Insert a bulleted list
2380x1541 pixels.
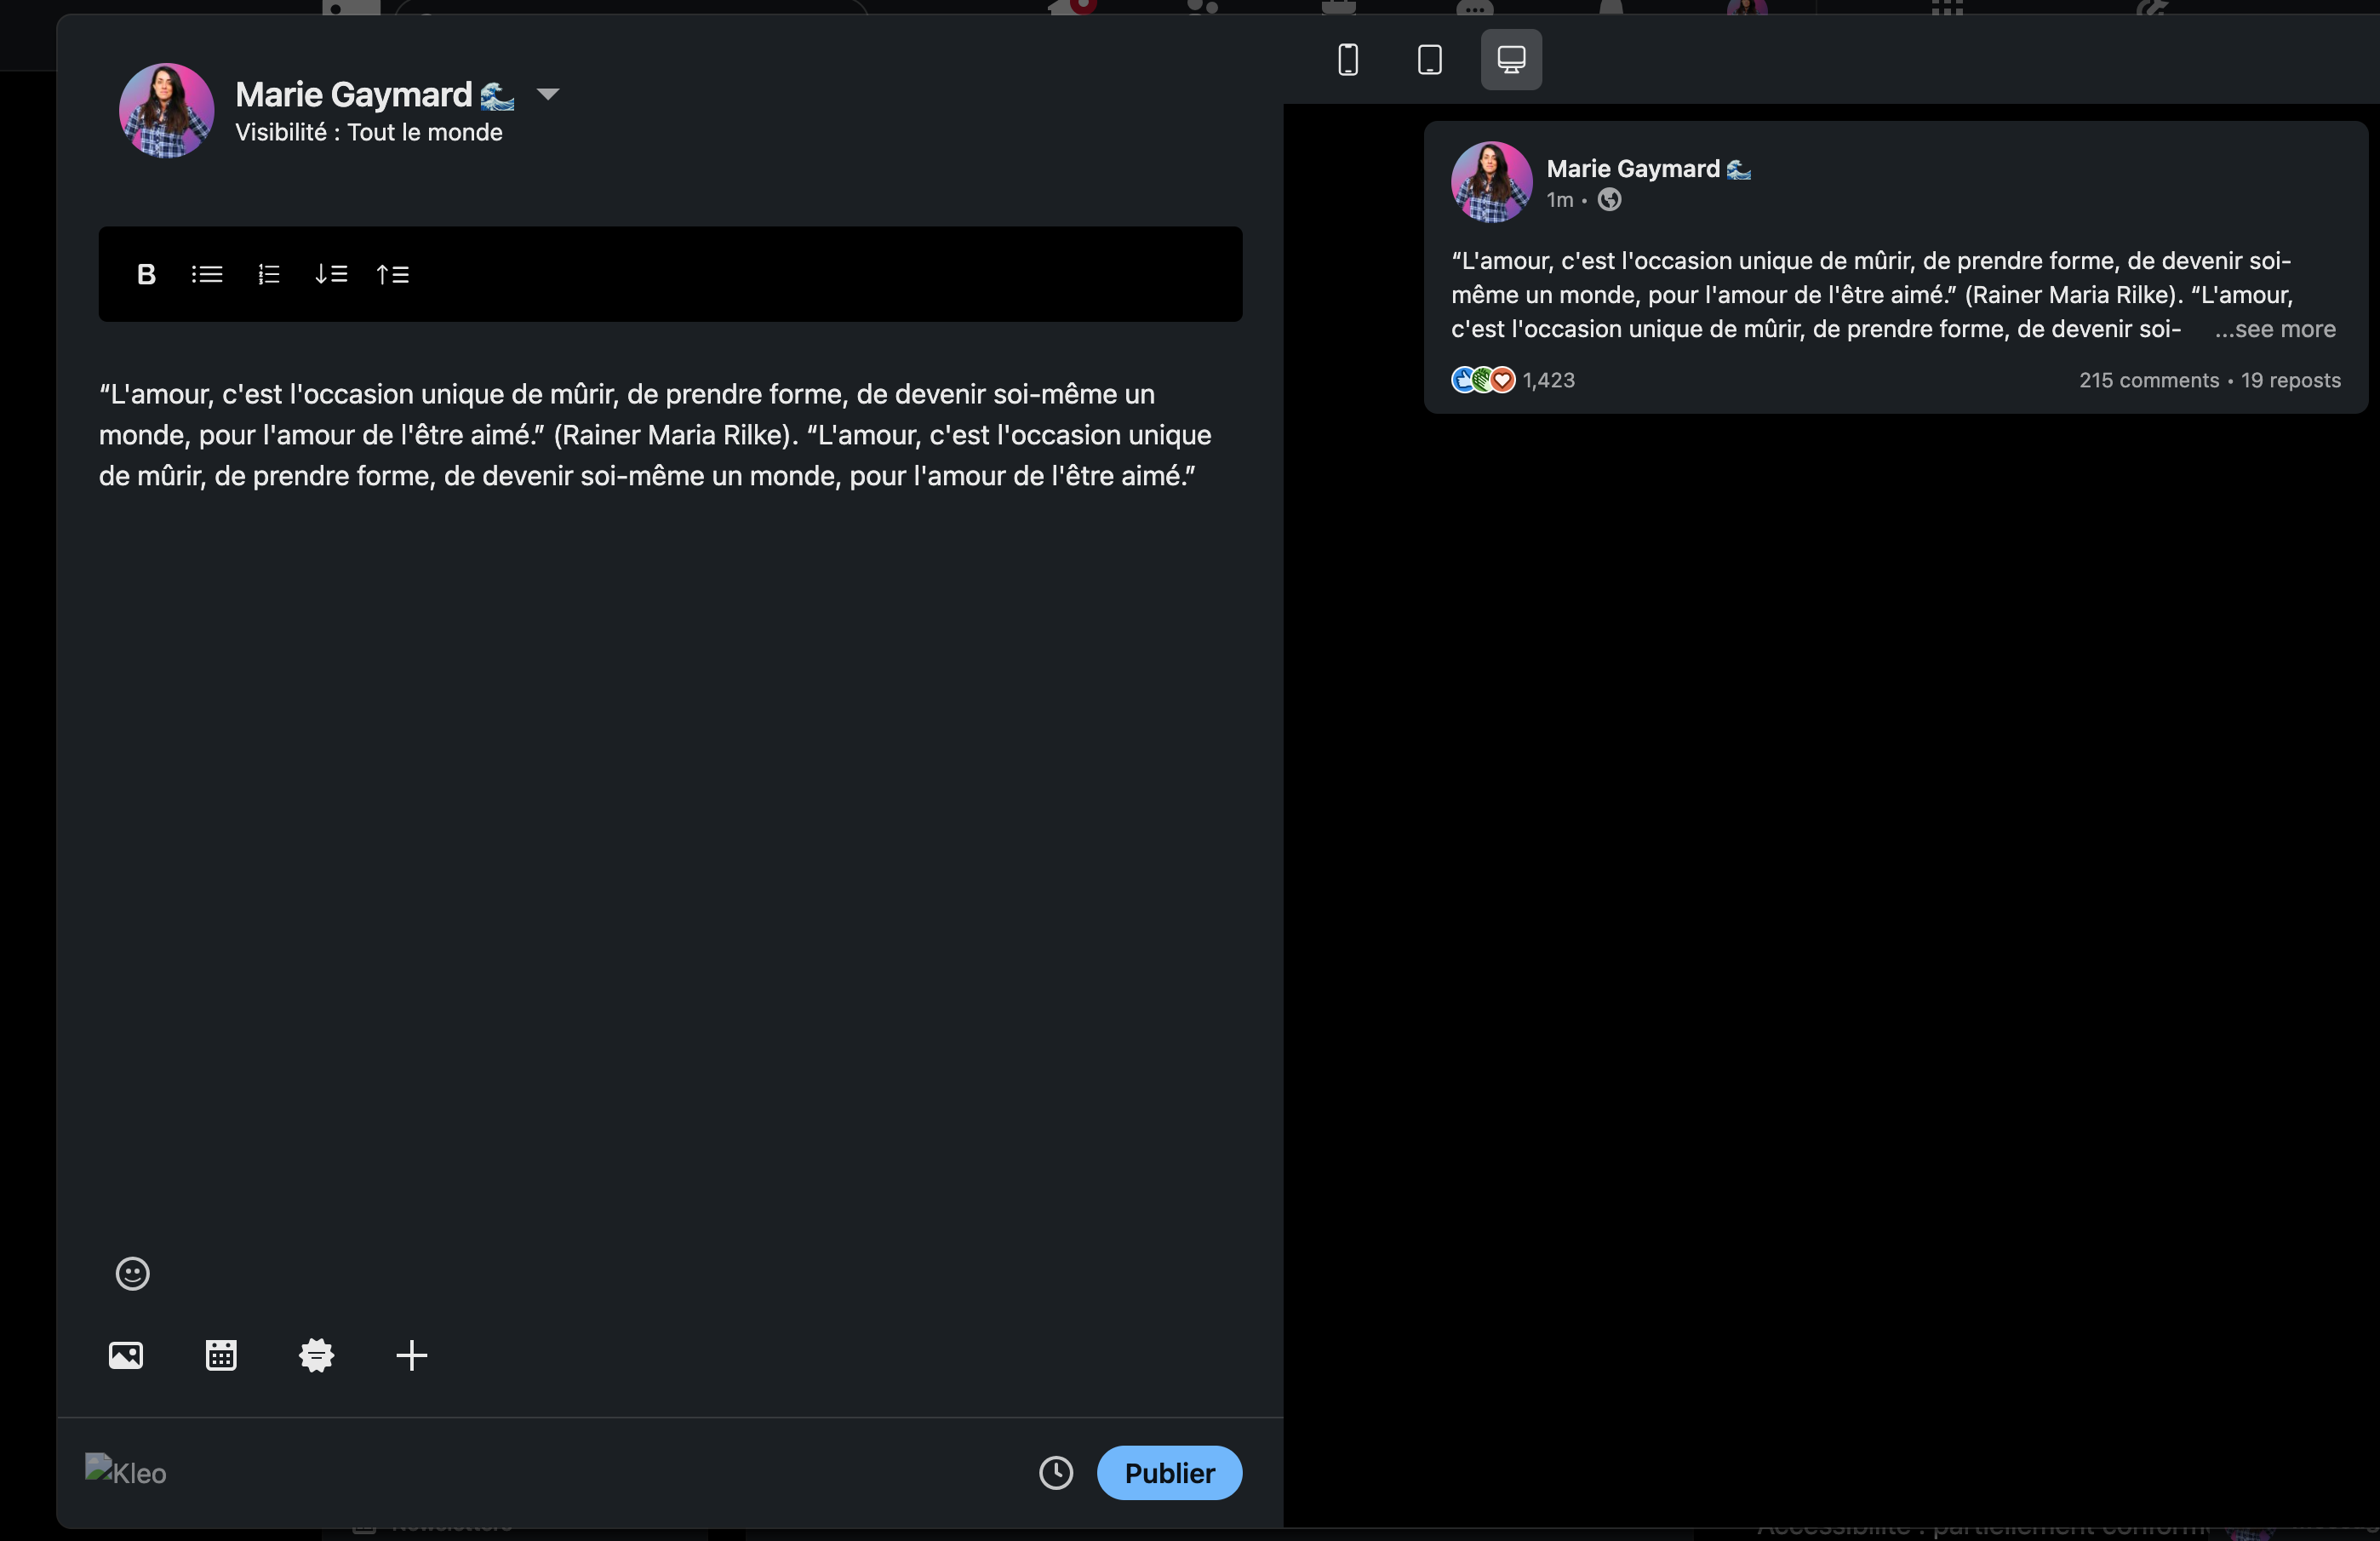point(207,274)
